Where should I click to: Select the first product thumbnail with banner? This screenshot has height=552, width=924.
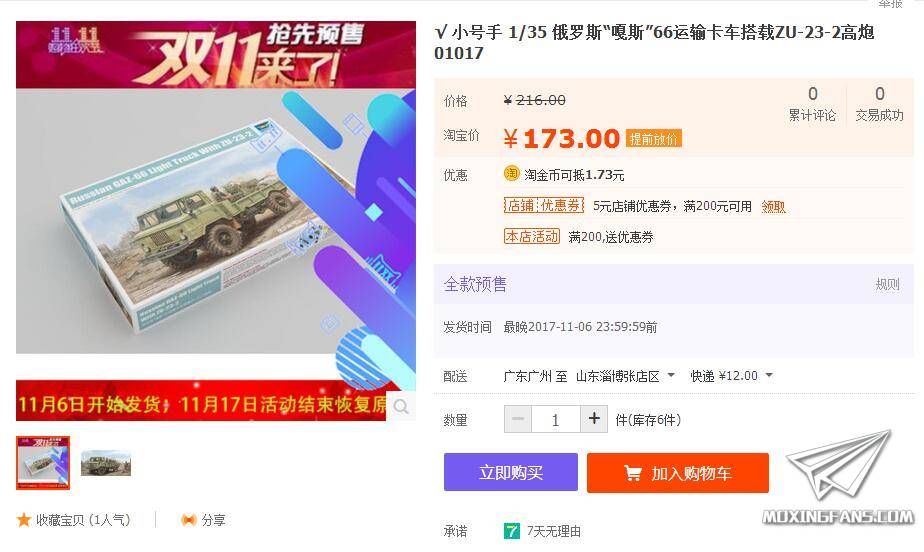pos(43,463)
